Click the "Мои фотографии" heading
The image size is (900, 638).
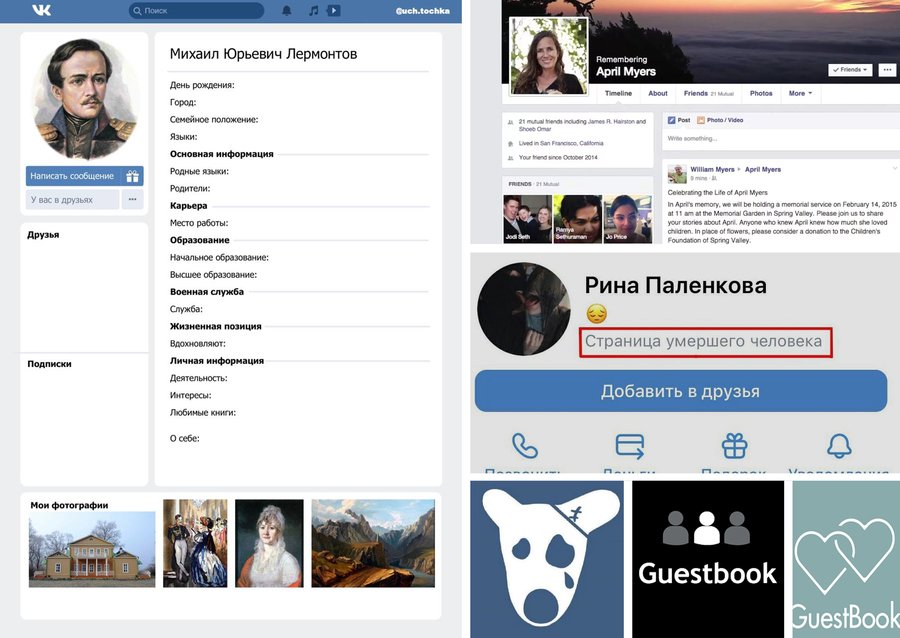69,505
